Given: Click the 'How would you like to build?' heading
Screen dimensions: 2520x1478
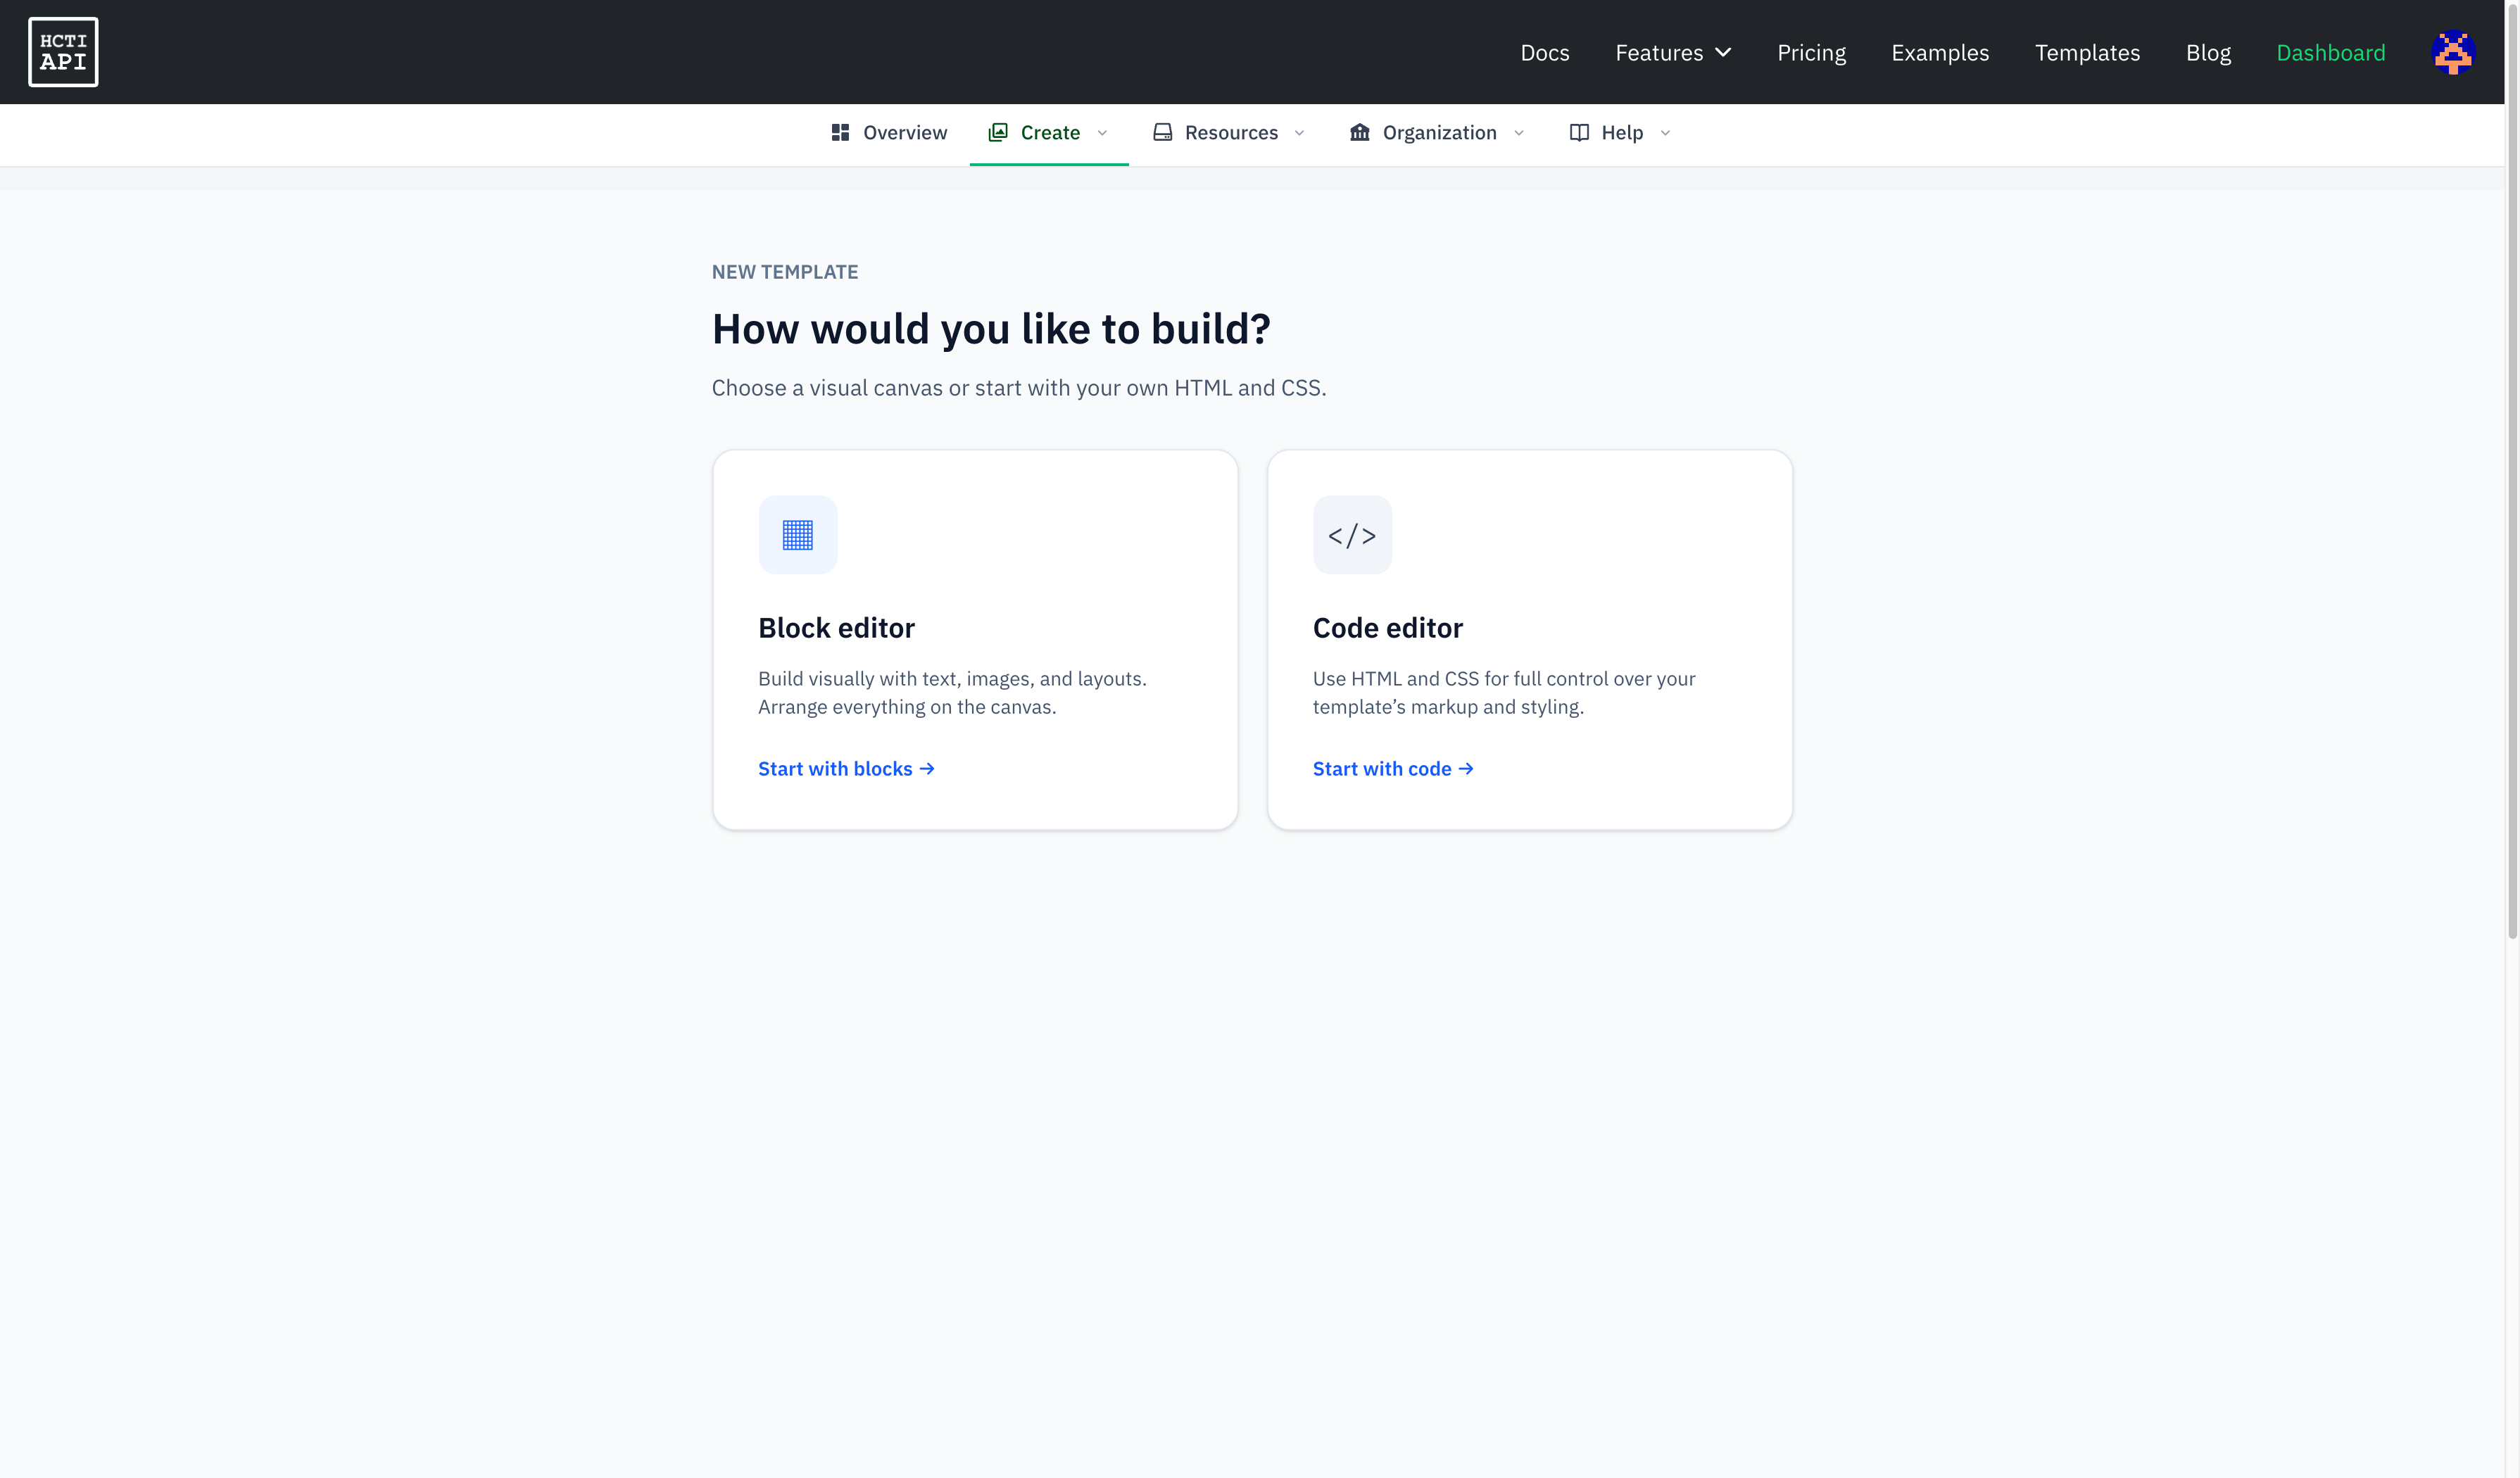Looking at the screenshot, I should pyautogui.click(x=991, y=329).
